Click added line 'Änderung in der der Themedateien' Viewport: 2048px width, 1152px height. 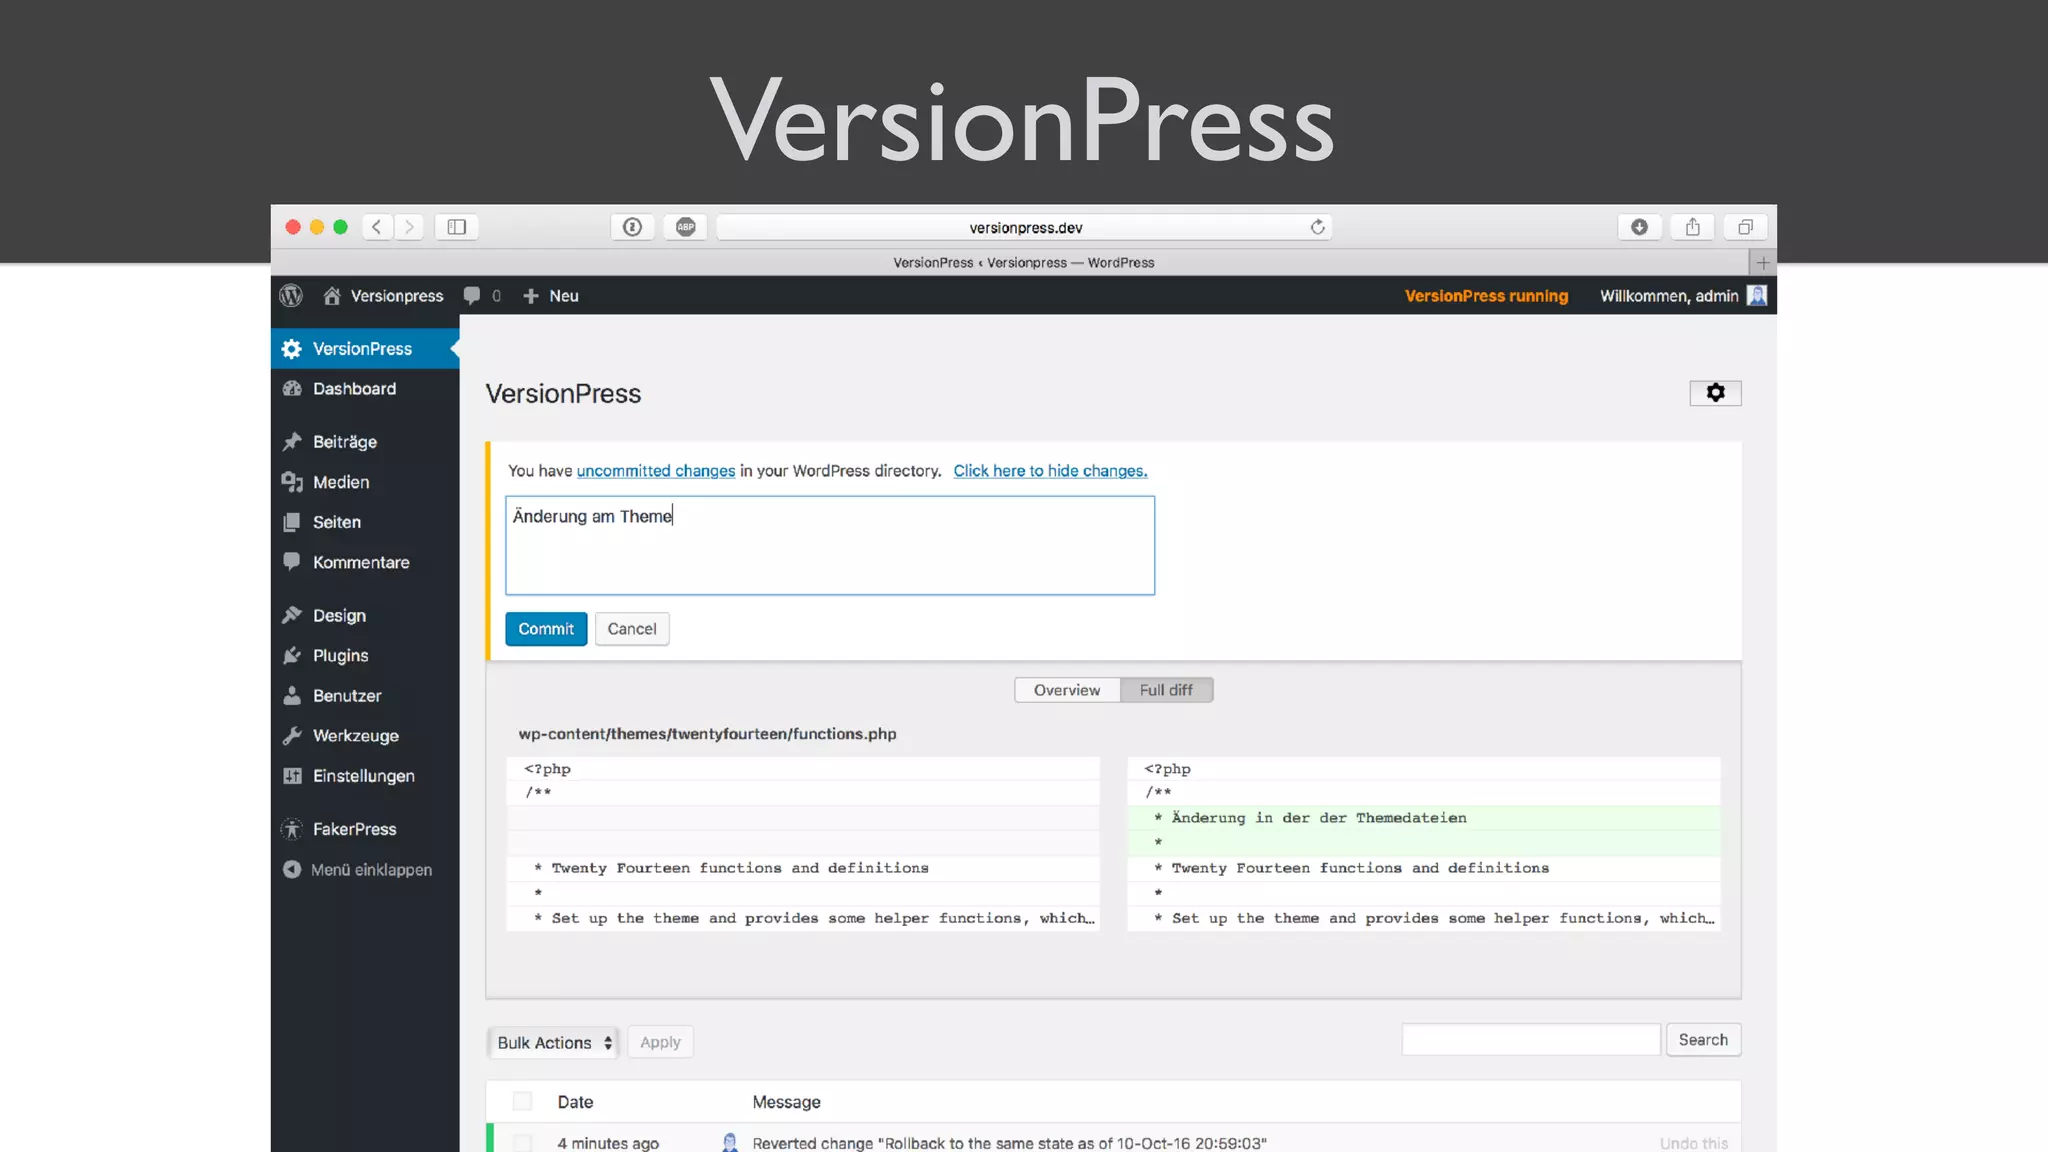point(1424,818)
